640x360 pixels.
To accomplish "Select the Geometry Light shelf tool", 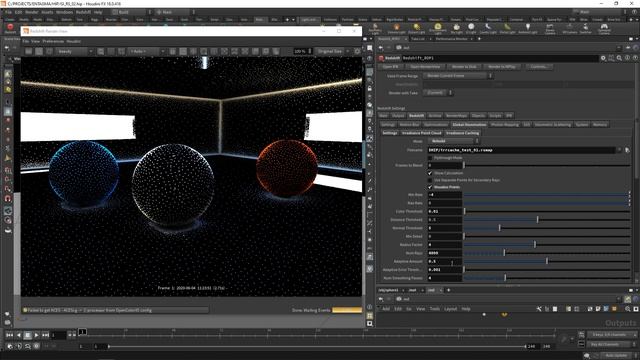I will click(x=375, y=28).
